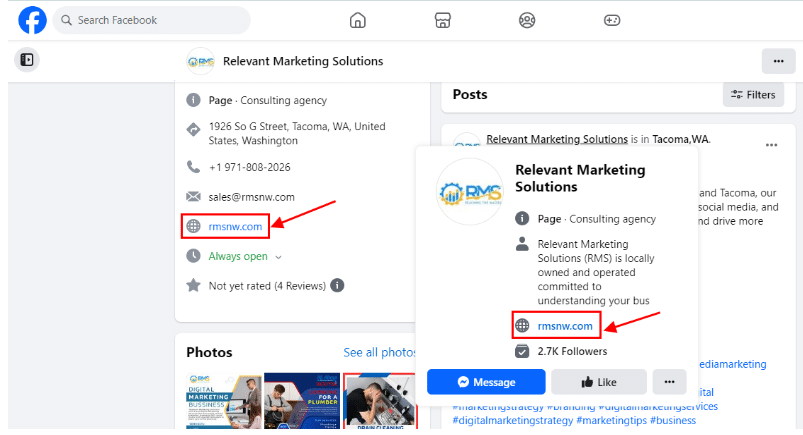Click the hover card person icon

click(522, 244)
